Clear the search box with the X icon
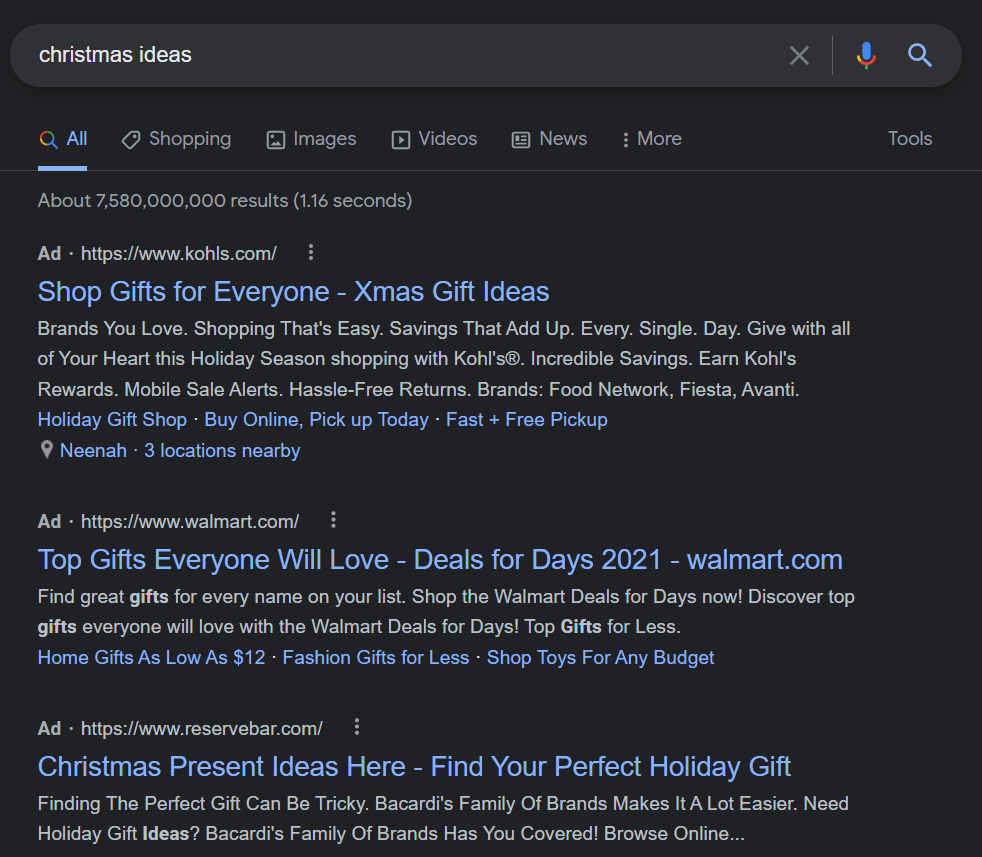Image resolution: width=982 pixels, height=857 pixels. [x=799, y=55]
